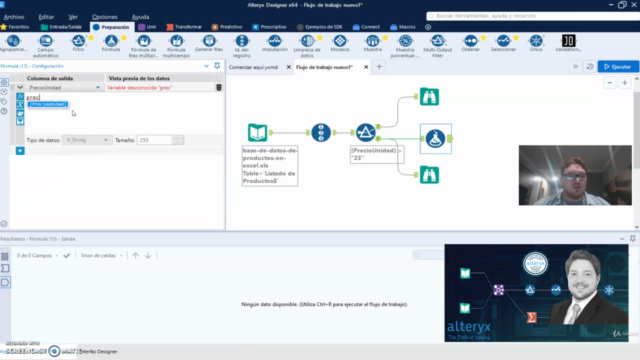Switch to Predictivo tool category
The image size is (640, 360).
pos(227,27)
